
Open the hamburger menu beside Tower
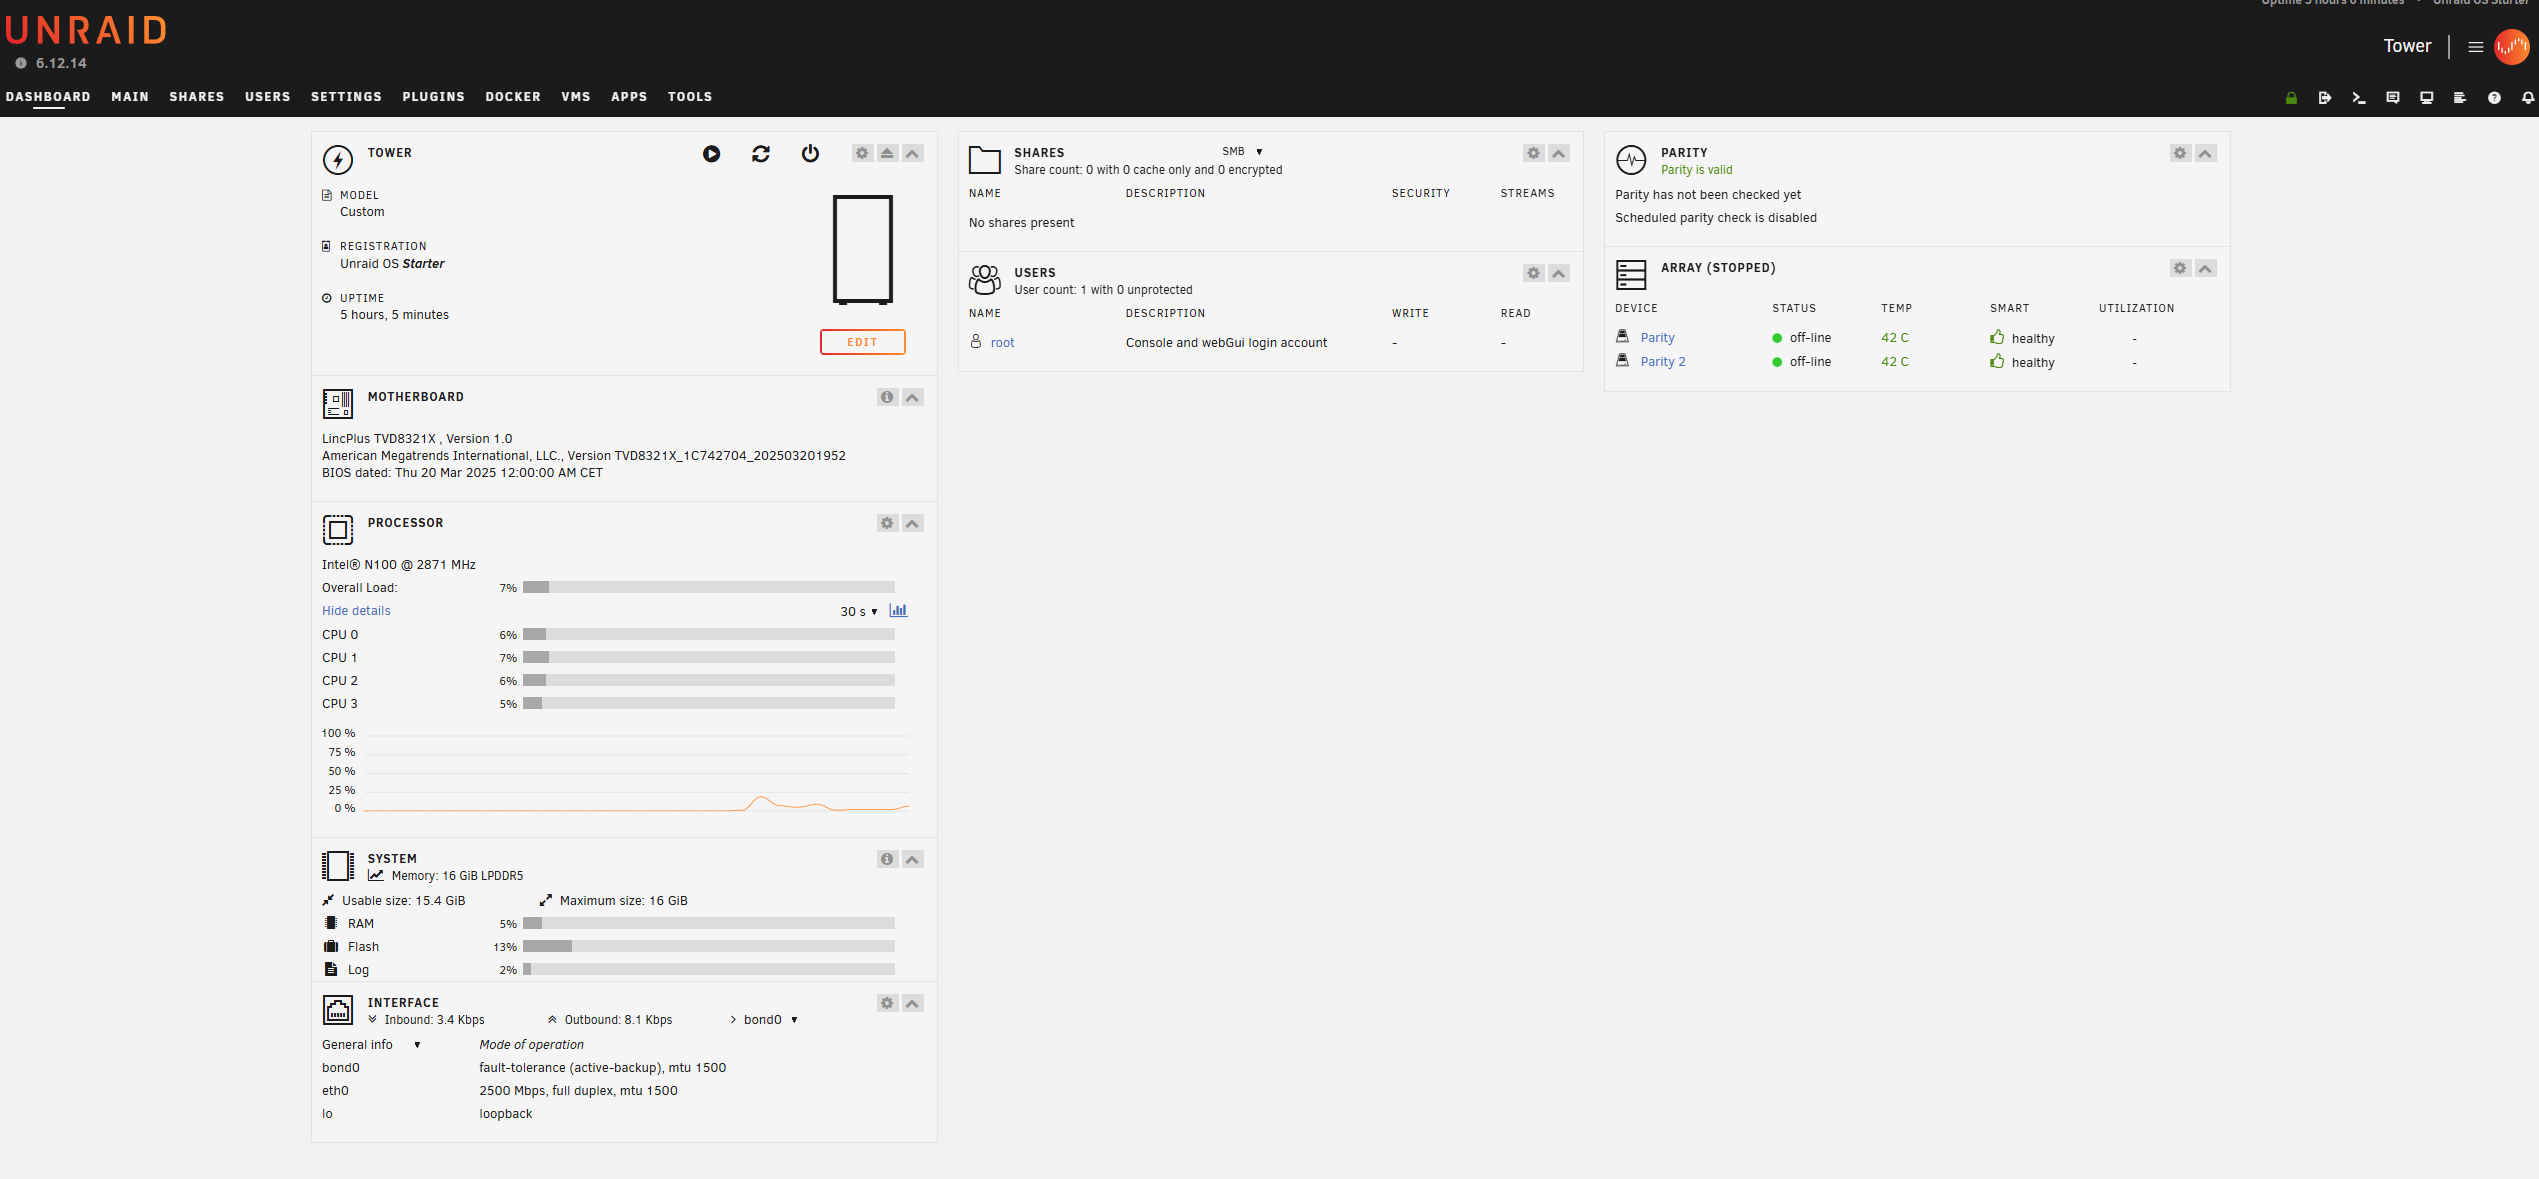[x=2476, y=47]
